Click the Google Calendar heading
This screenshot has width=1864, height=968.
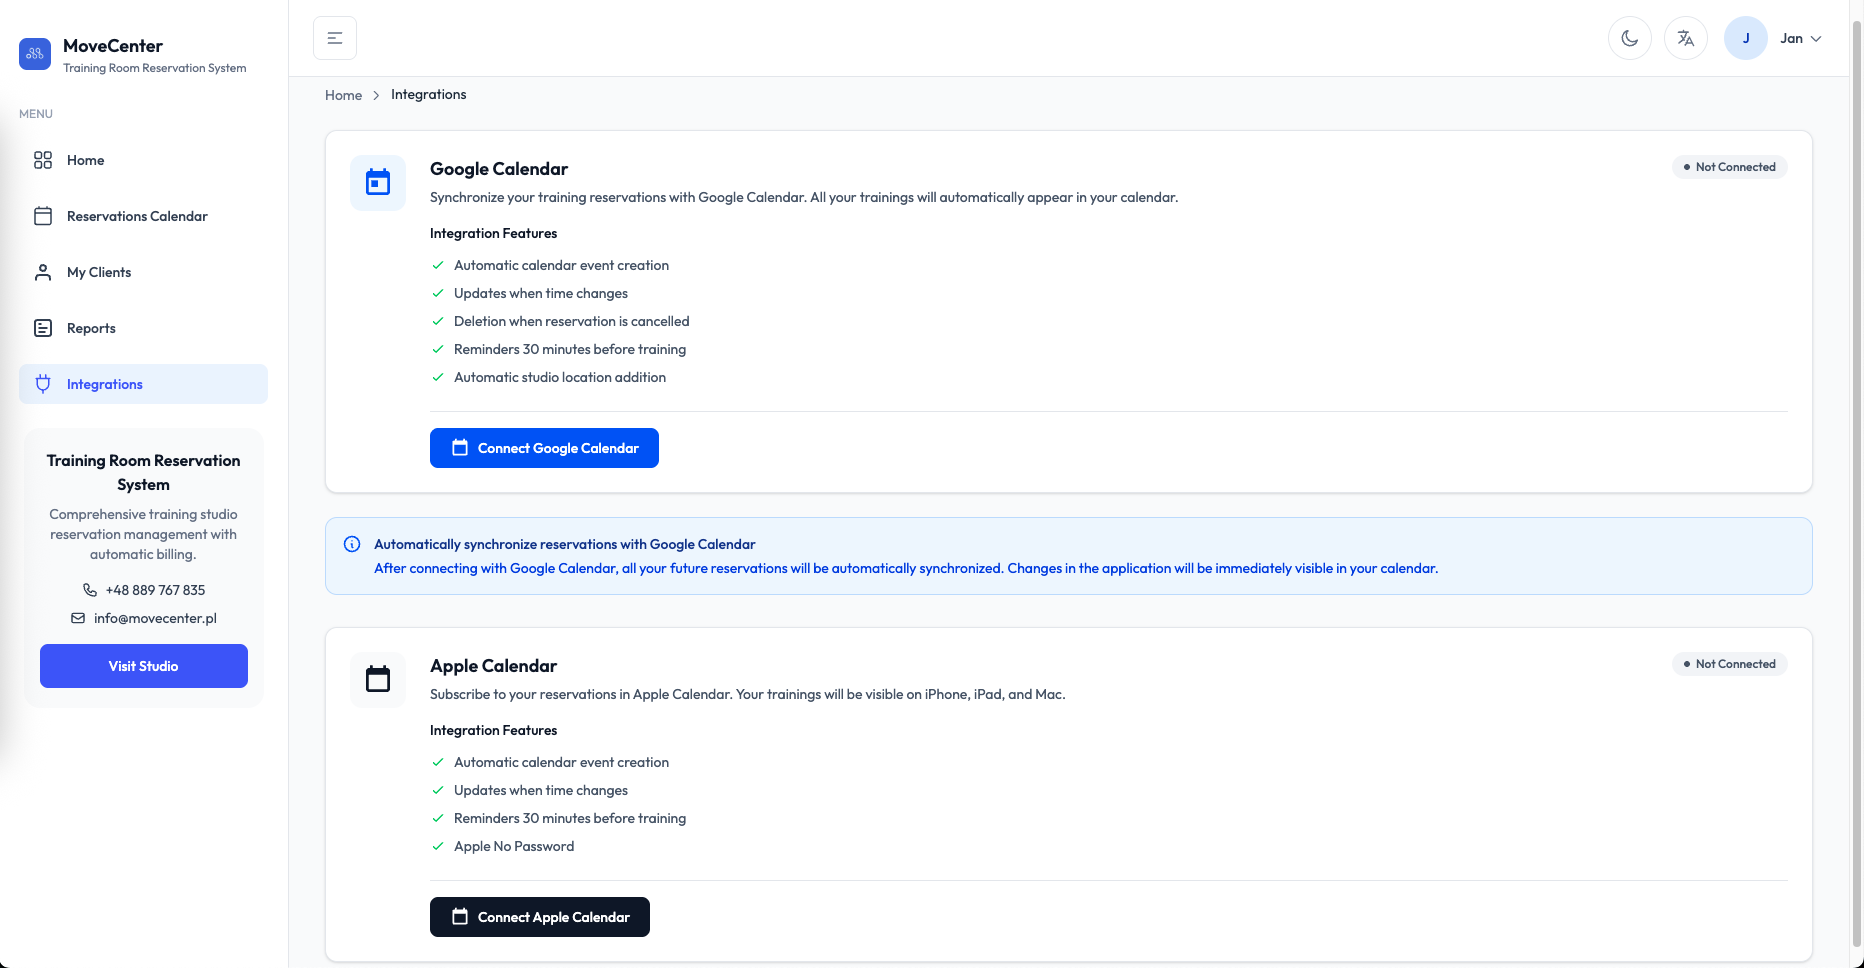pyautogui.click(x=499, y=169)
